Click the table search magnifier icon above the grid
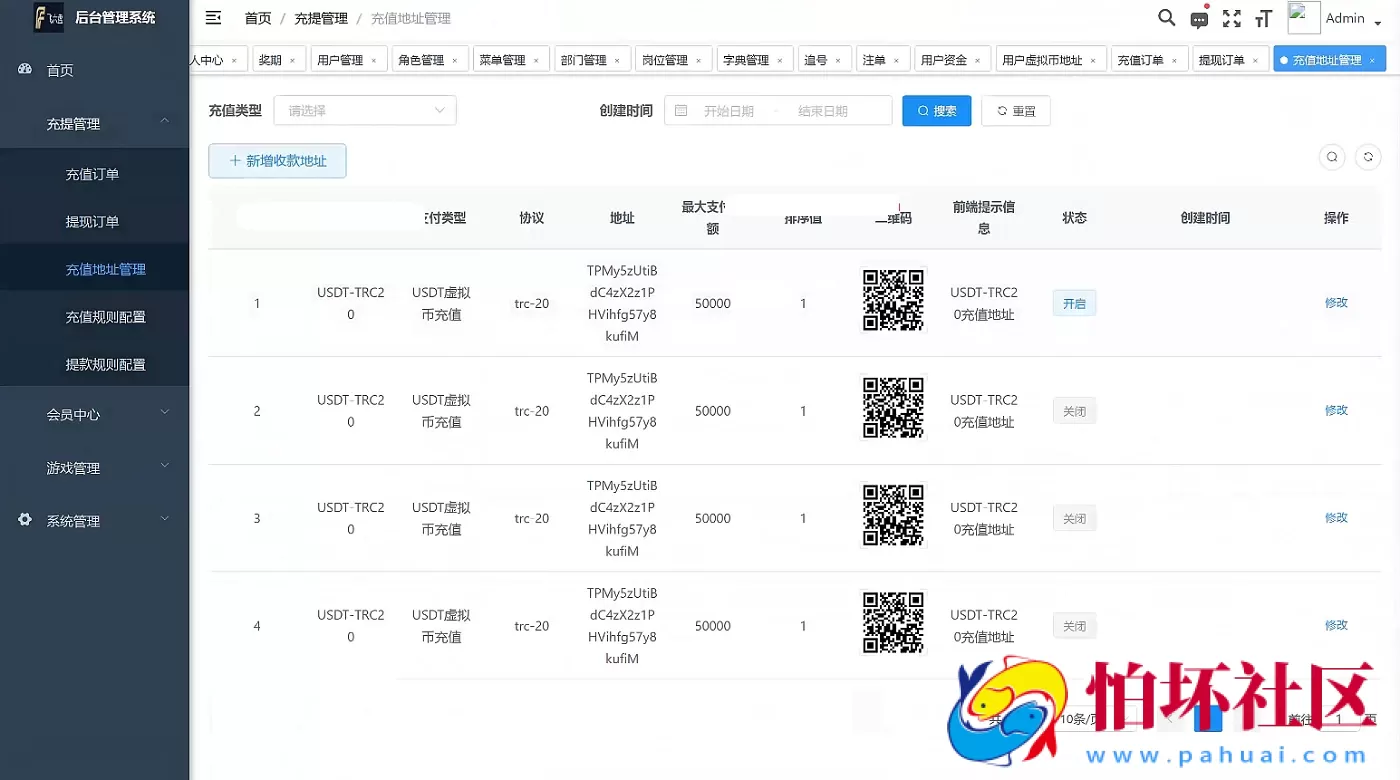This screenshot has height=780, width=1400. point(1332,156)
